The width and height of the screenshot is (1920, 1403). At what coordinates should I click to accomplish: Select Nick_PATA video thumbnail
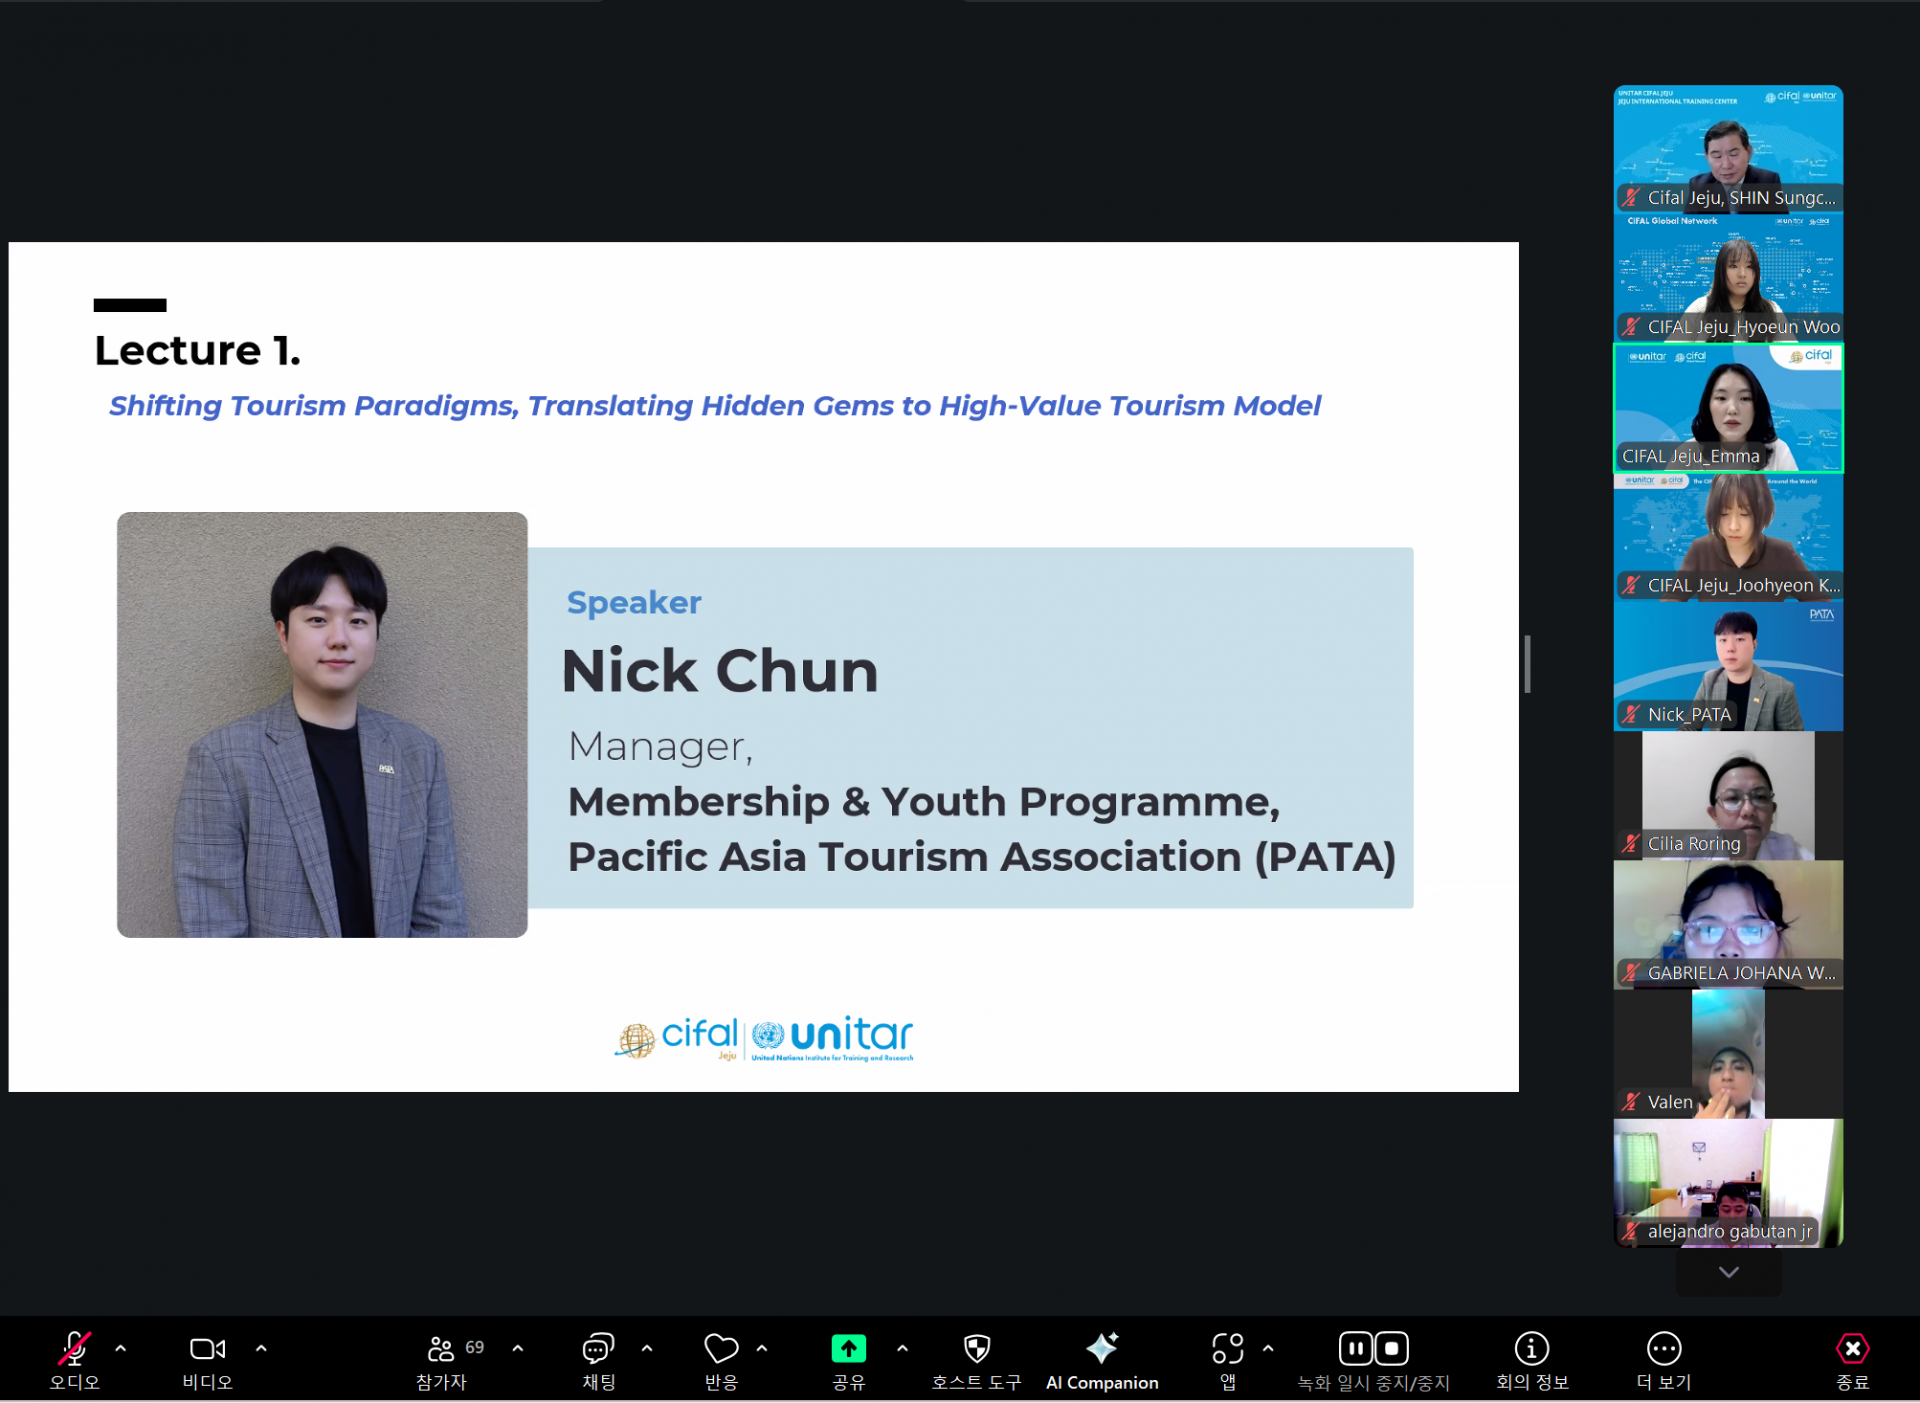(1728, 666)
